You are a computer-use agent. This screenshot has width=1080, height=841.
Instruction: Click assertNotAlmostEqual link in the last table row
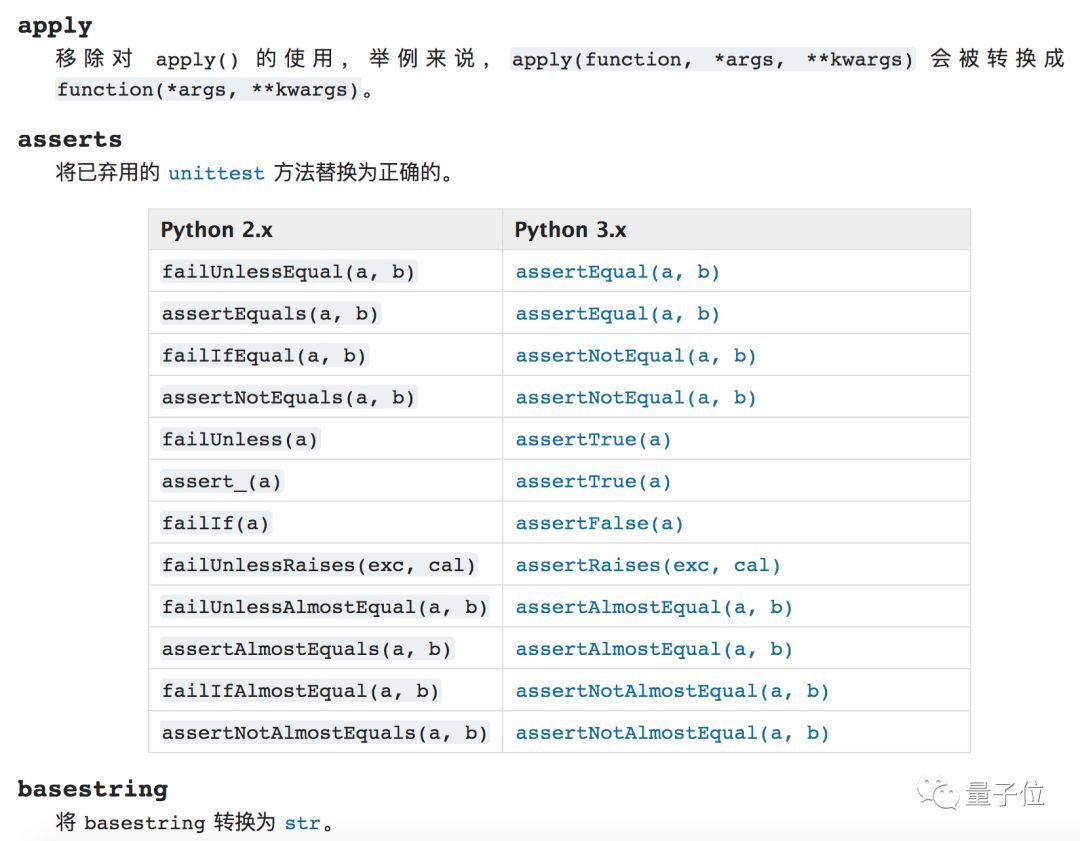[672, 733]
